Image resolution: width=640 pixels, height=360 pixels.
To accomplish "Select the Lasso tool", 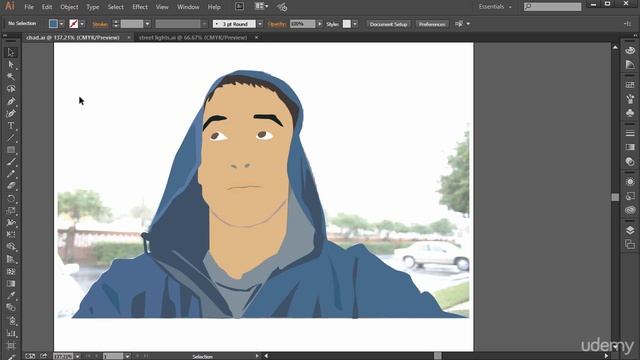I will 11,89.
